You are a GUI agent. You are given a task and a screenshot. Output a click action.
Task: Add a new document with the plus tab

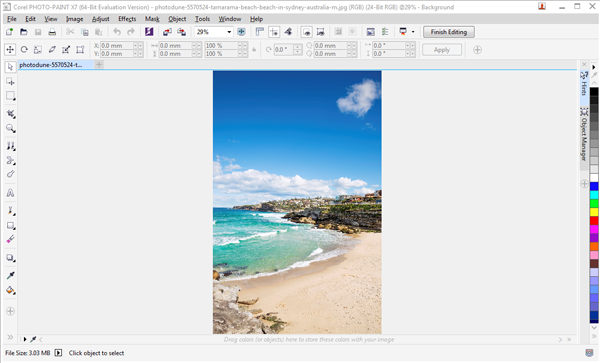point(99,65)
